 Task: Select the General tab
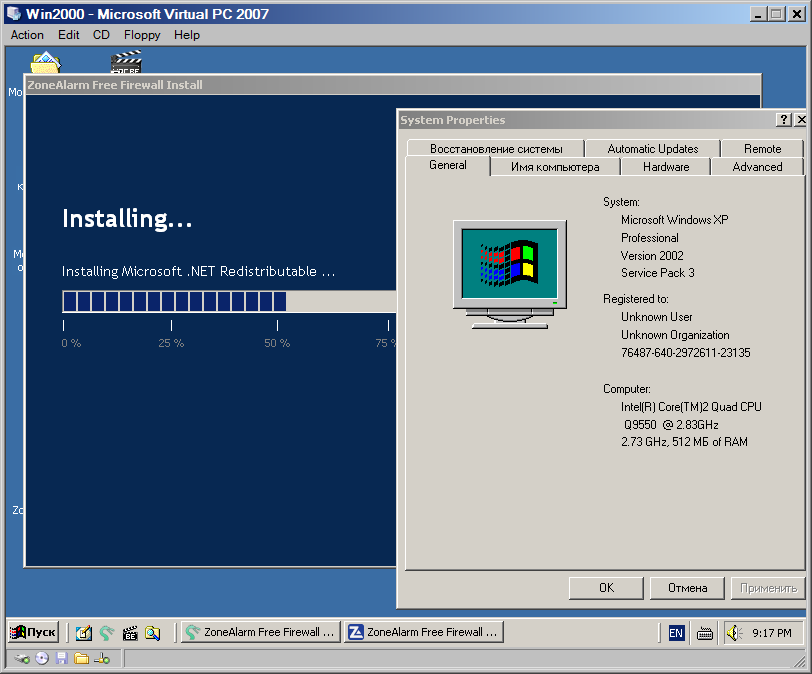447,165
